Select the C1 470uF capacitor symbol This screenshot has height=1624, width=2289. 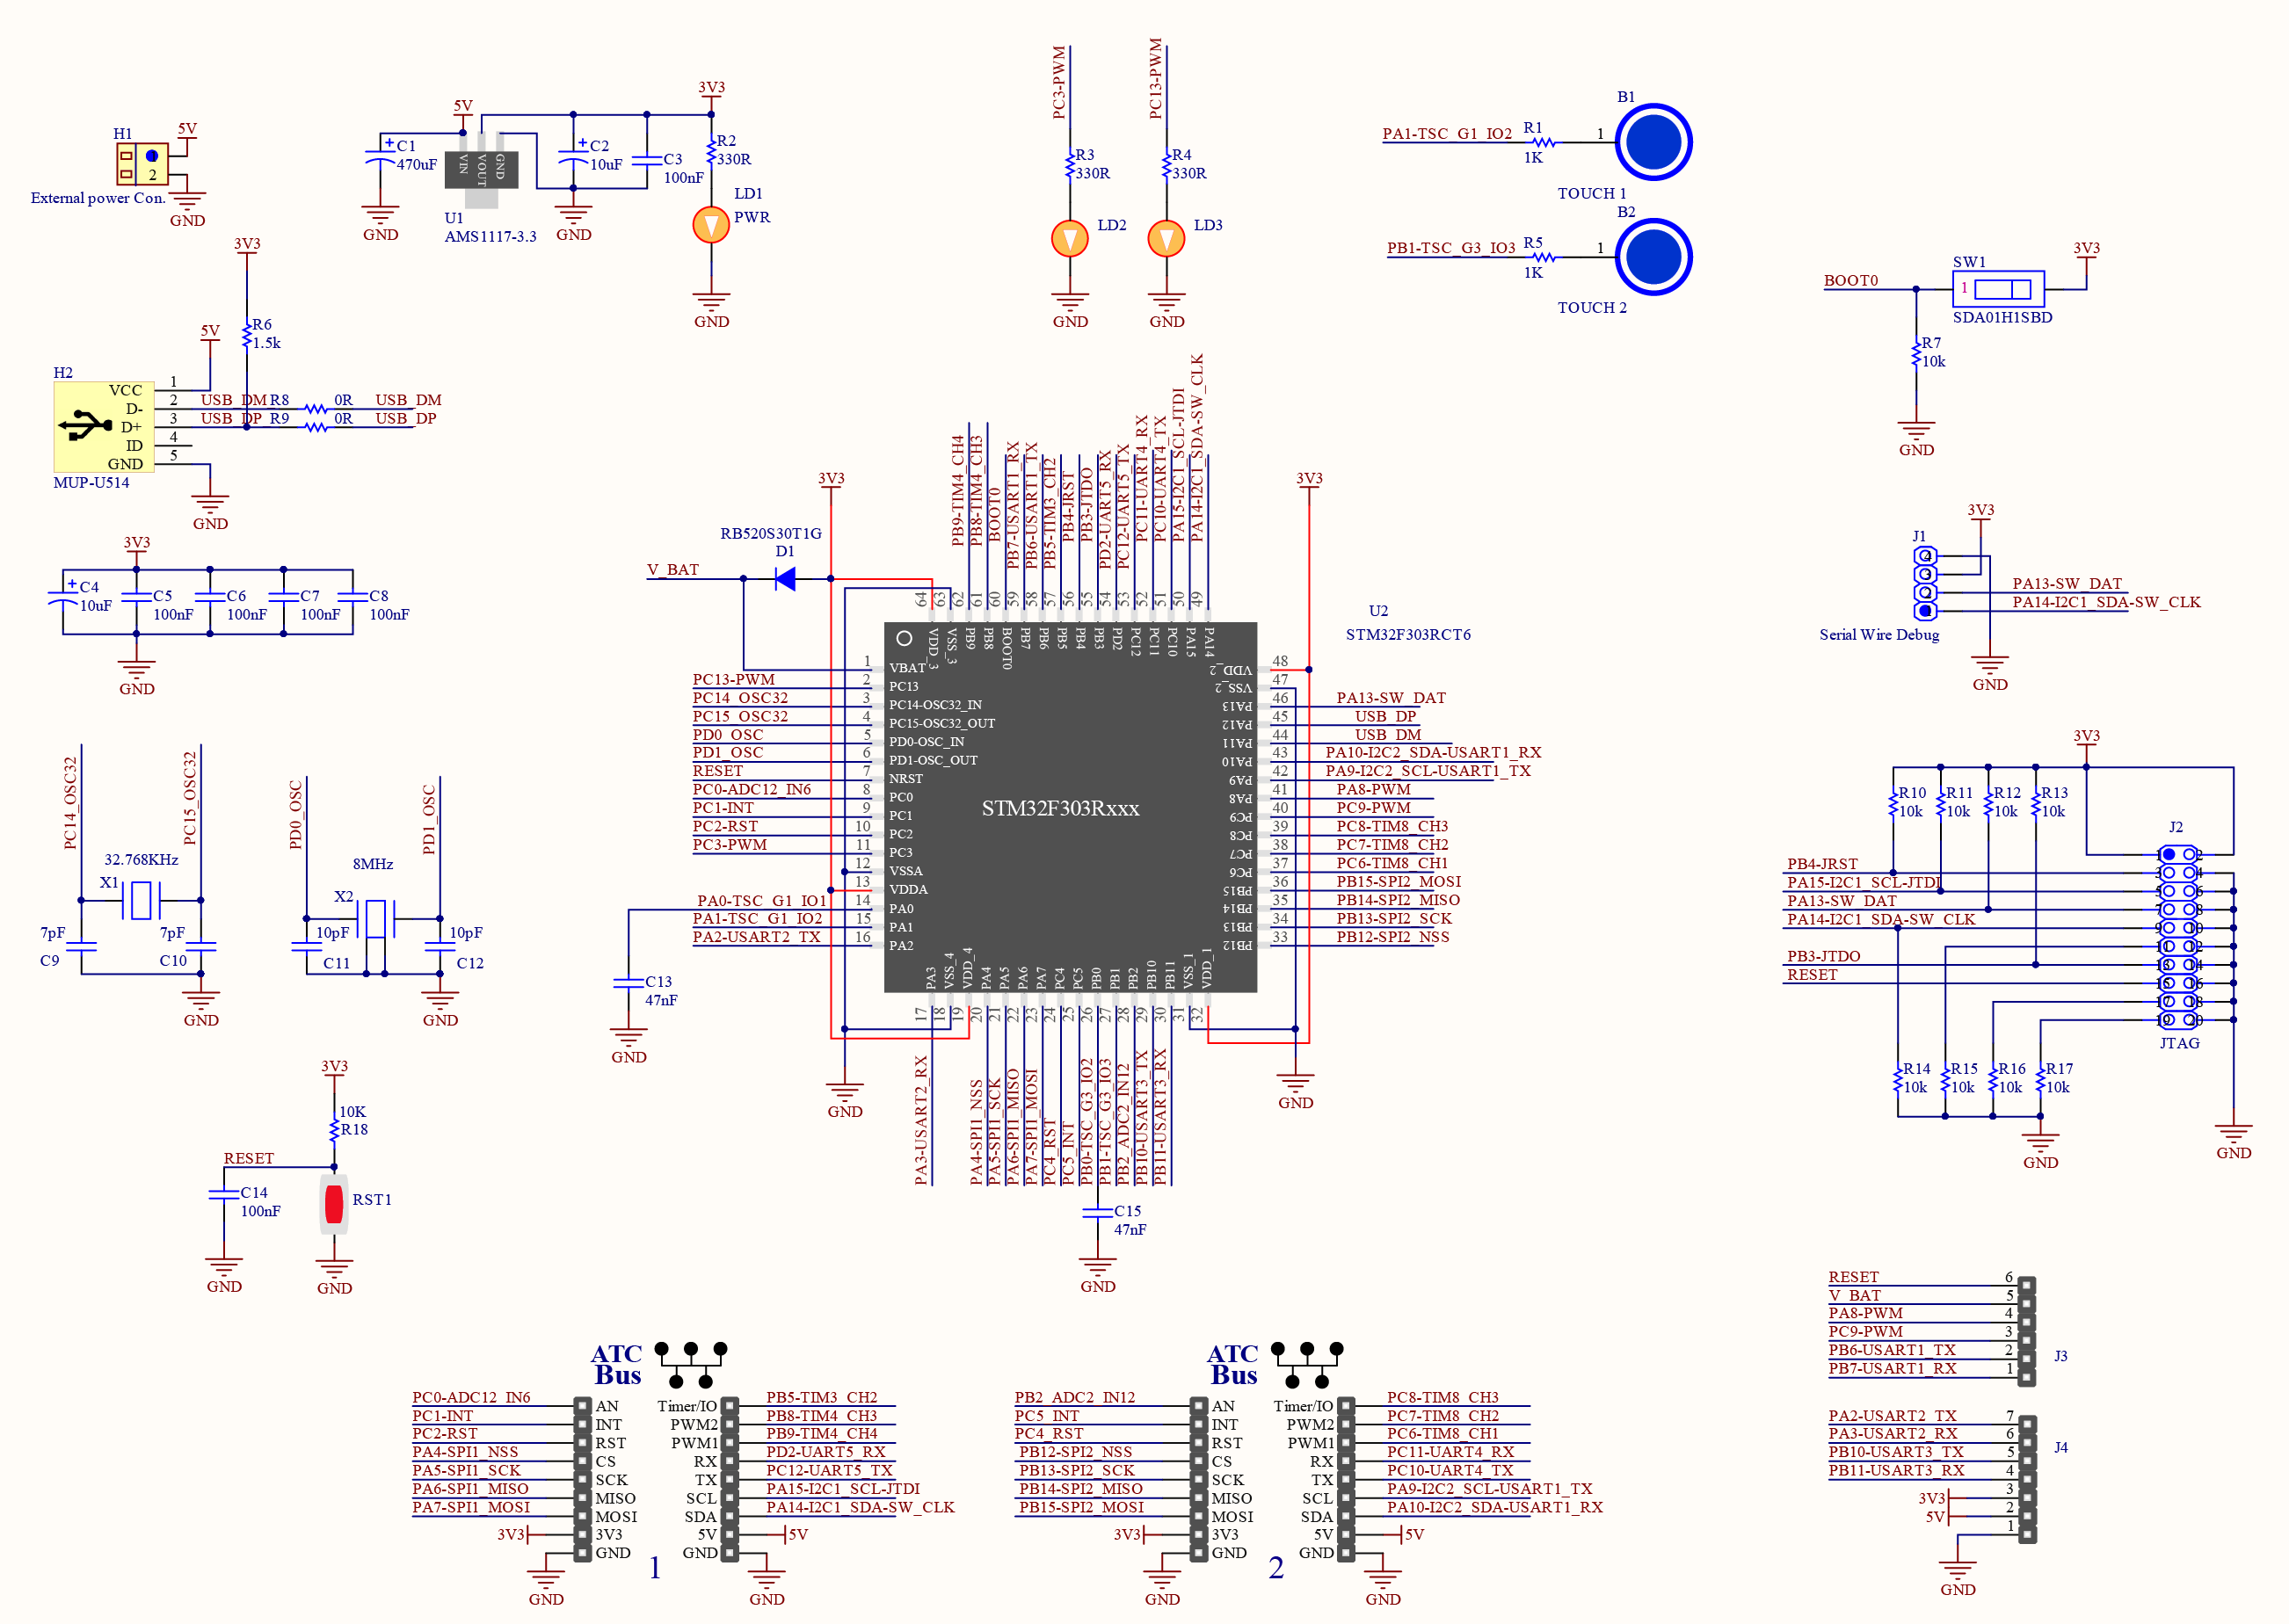[380, 154]
